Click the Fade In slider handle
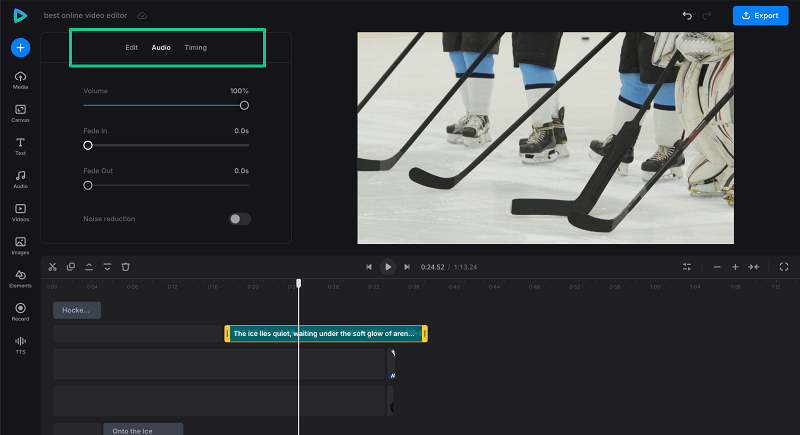The height and width of the screenshot is (435, 800). point(88,145)
